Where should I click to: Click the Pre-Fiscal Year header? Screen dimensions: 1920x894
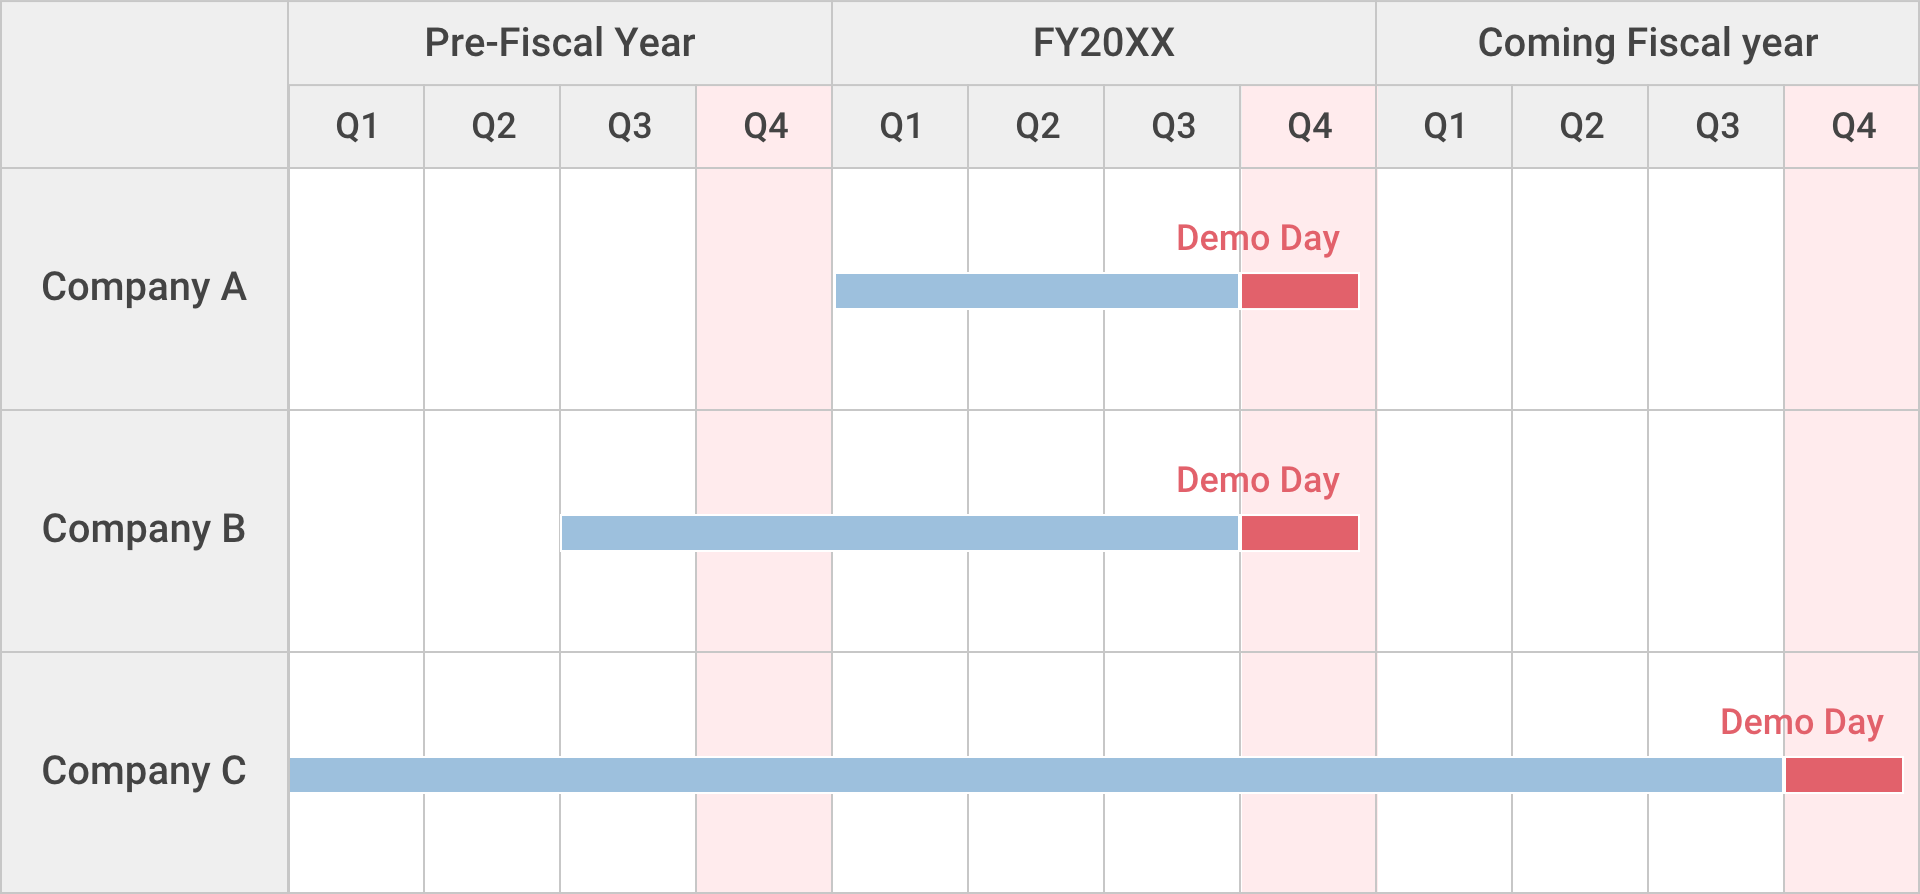click(x=559, y=43)
